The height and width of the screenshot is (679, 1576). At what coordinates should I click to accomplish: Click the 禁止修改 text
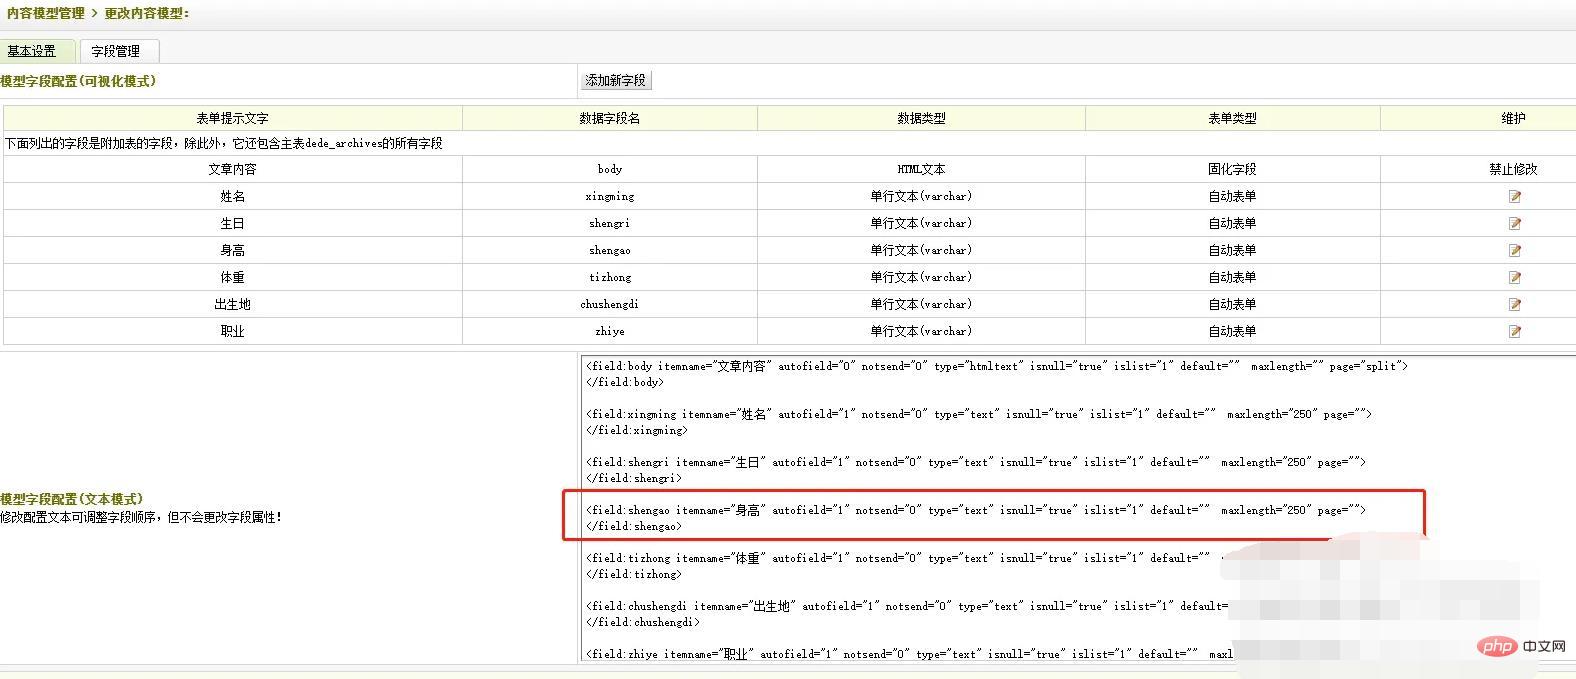1513,169
